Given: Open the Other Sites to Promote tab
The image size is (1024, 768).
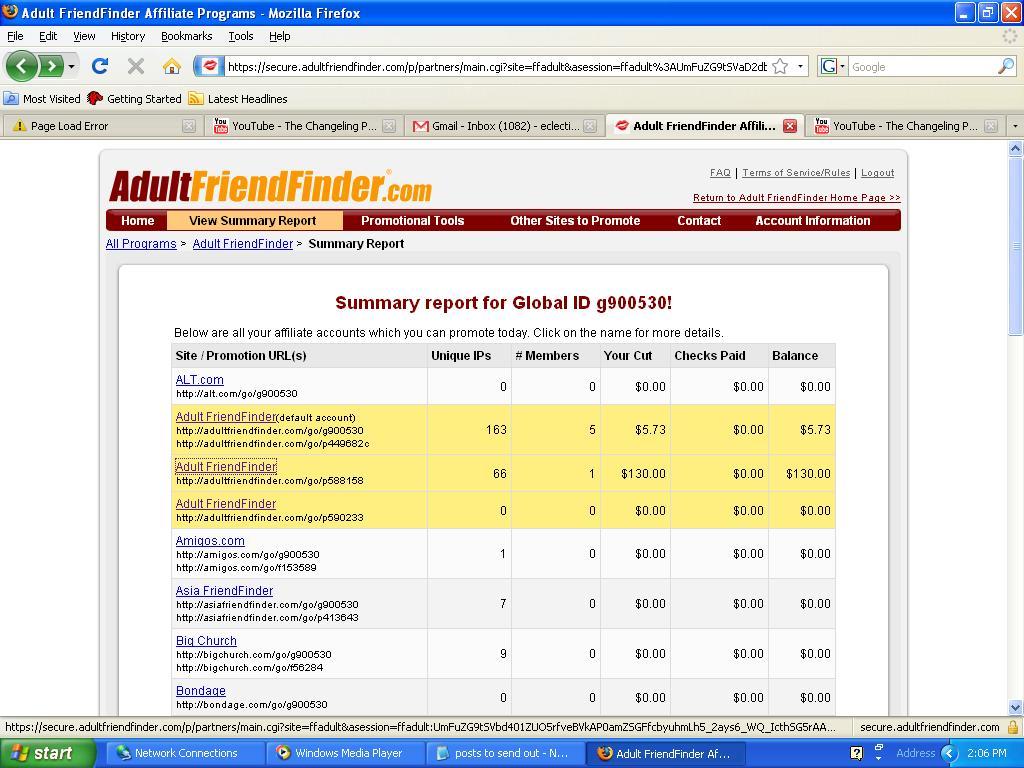Looking at the screenshot, I should (575, 221).
